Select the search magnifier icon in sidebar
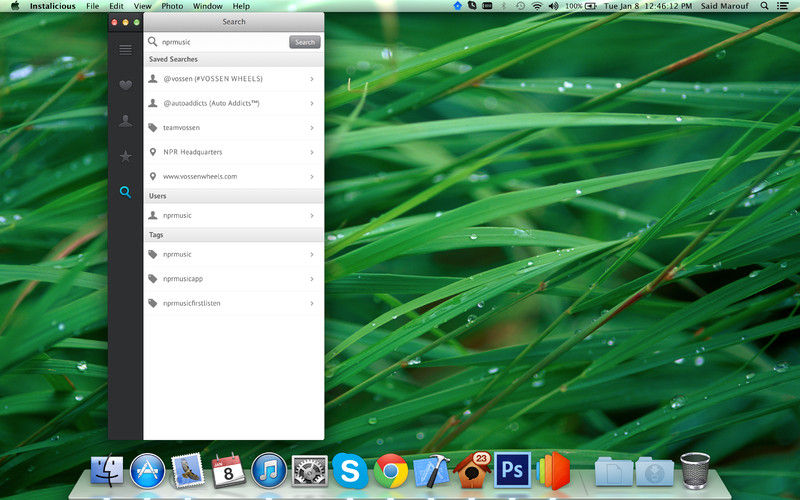 click(x=125, y=192)
